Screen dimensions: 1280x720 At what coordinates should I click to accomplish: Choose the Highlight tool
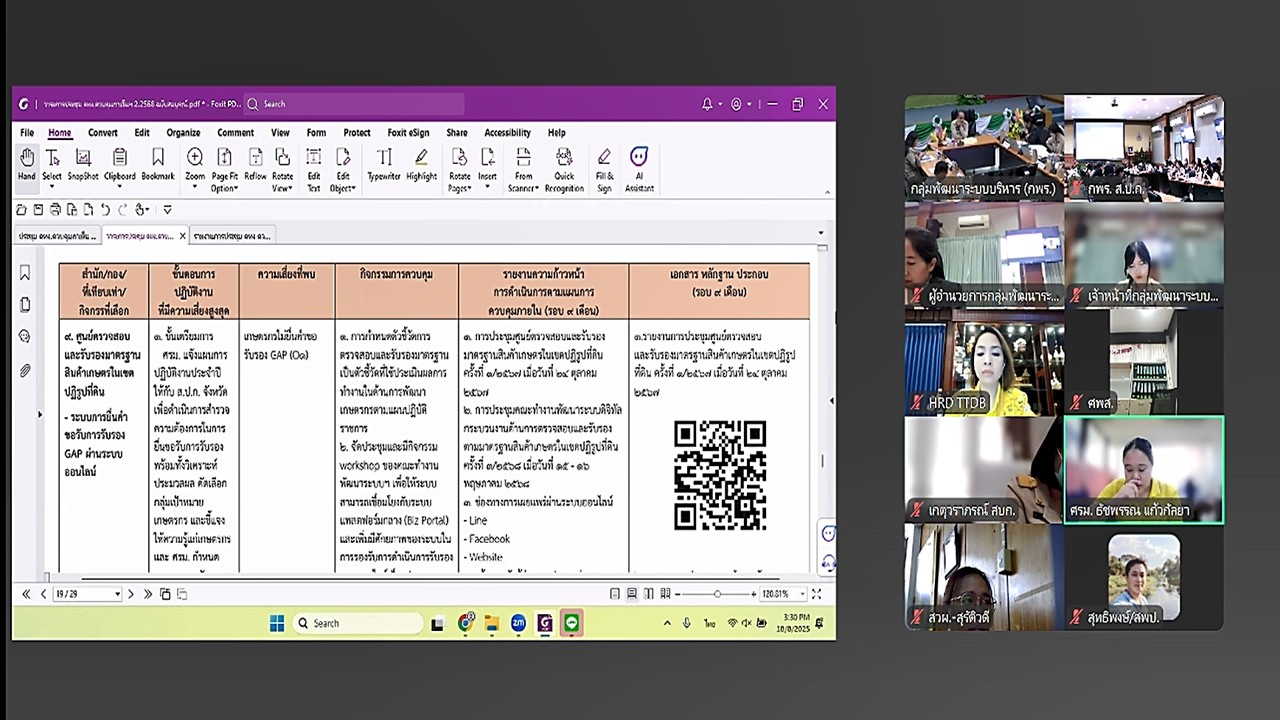(421, 165)
